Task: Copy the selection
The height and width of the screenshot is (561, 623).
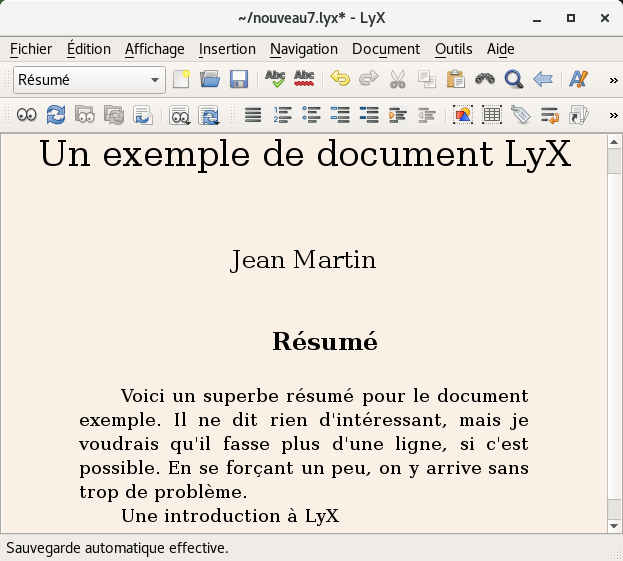Action: (x=427, y=79)
